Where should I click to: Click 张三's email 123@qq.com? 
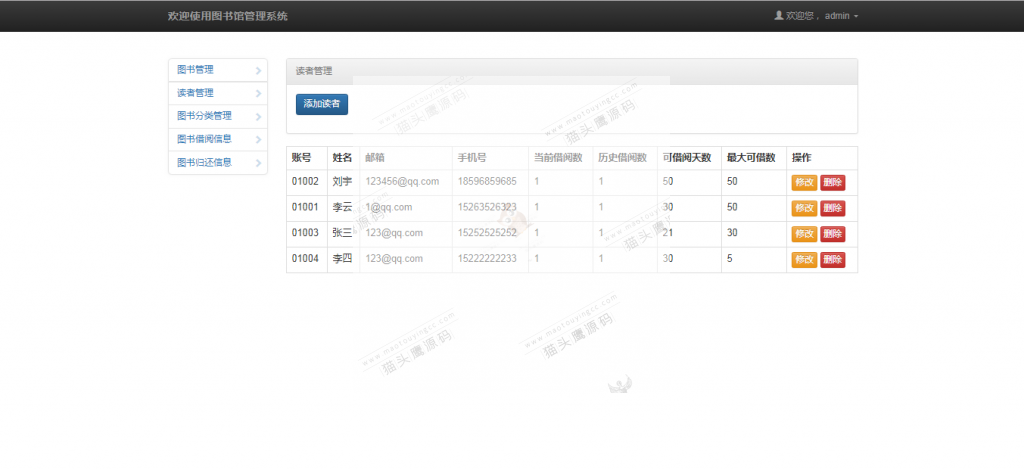point(394,232)
